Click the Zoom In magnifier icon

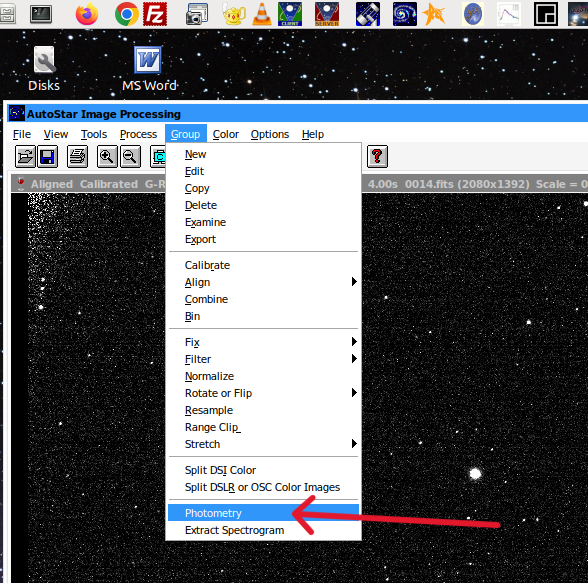[x=107, y=156]
